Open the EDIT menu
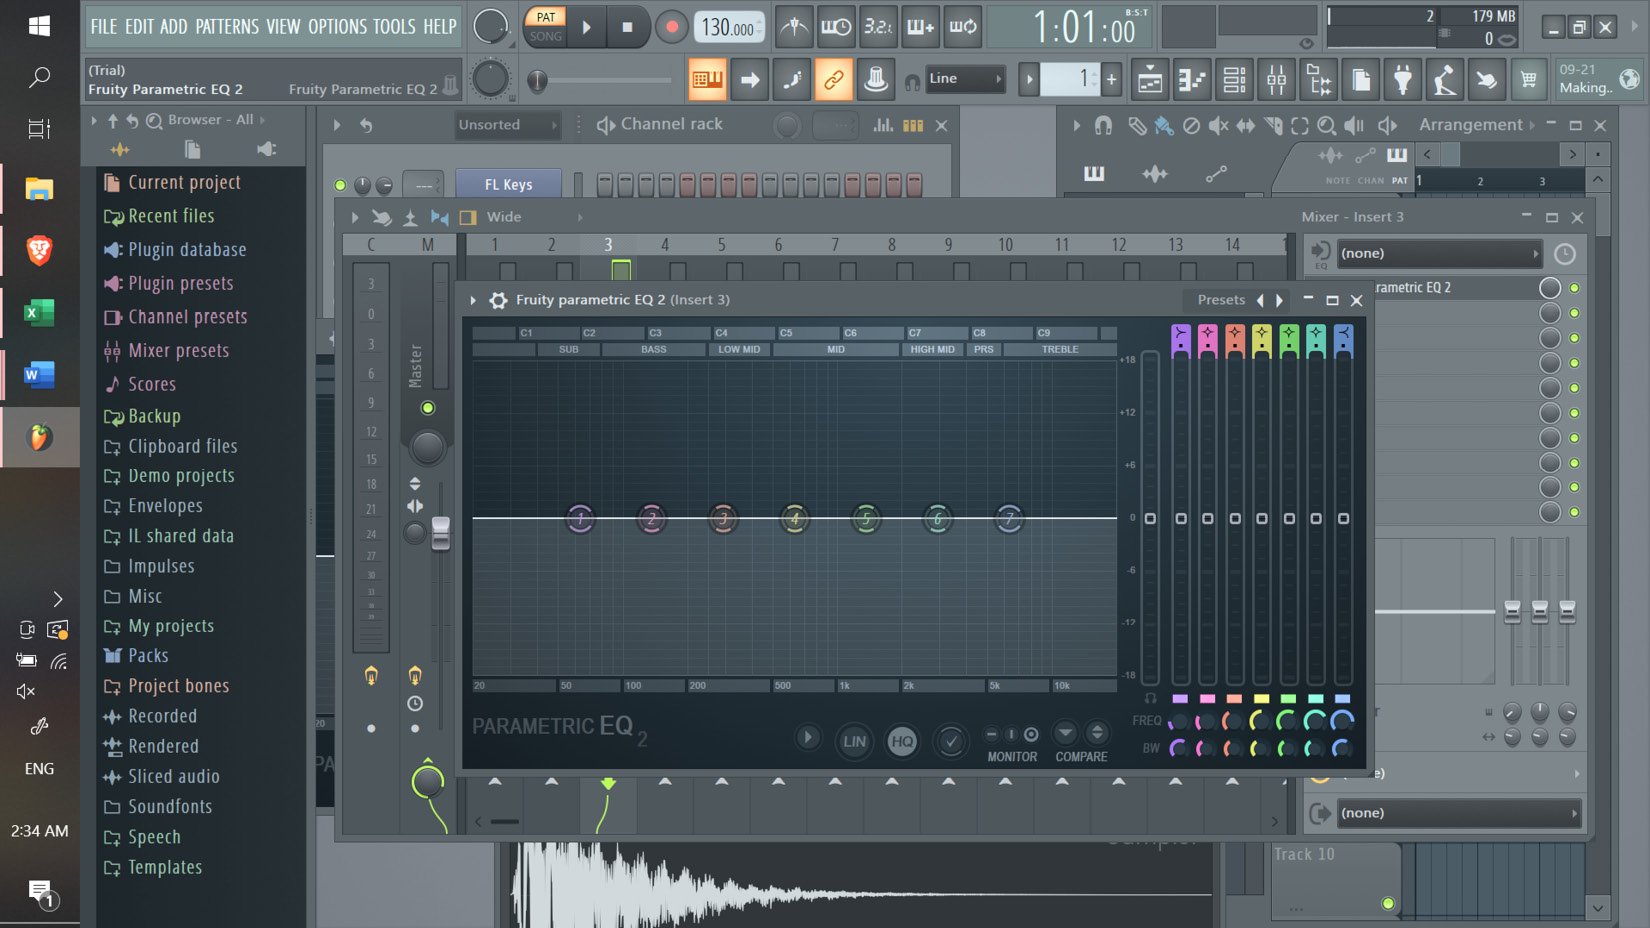 pos(139,27)
